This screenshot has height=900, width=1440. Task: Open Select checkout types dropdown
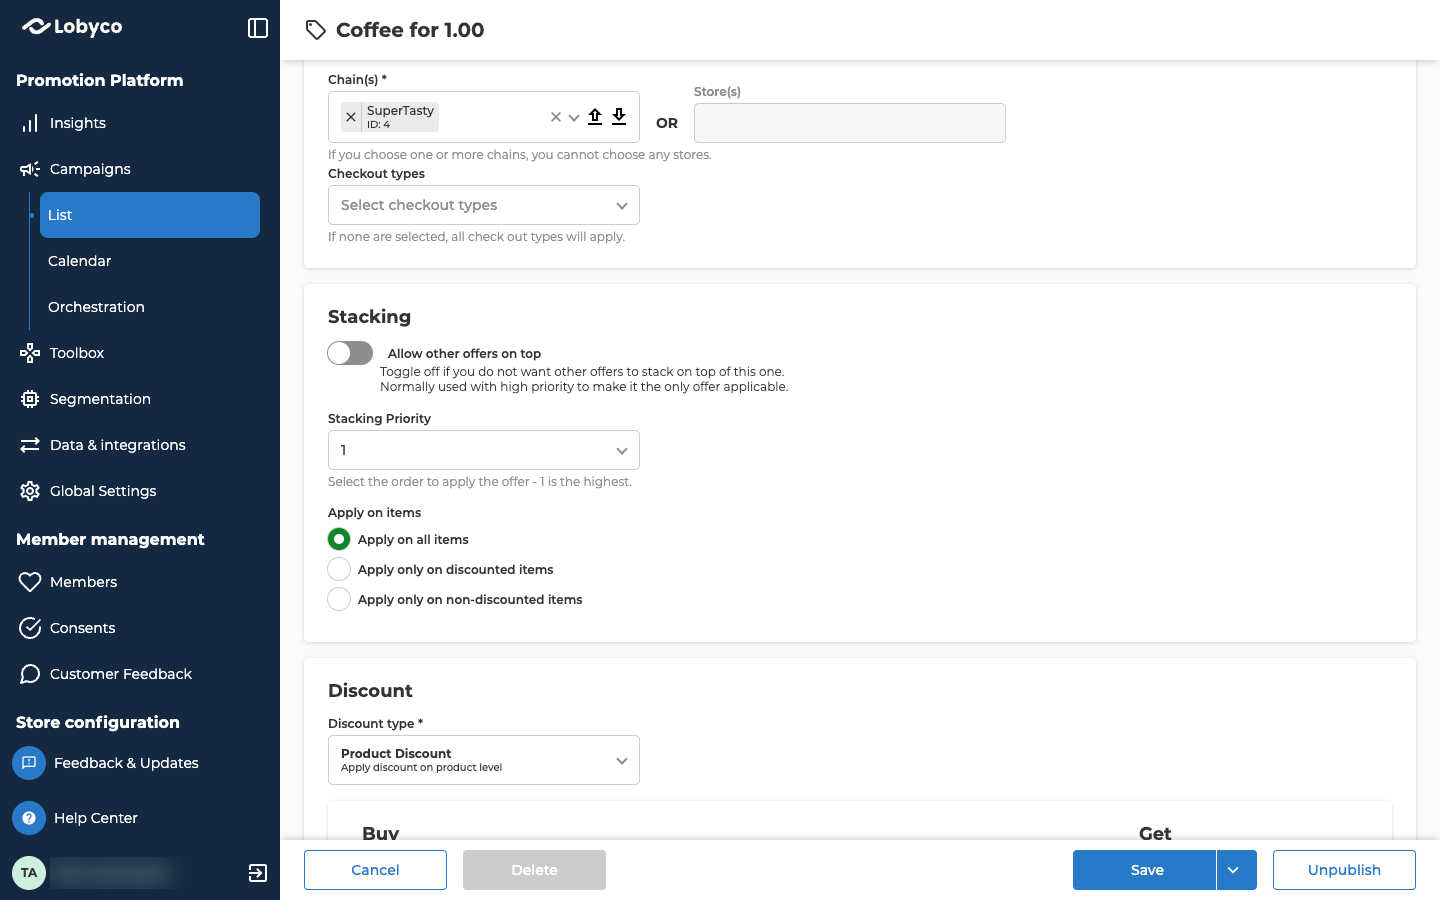pos(484,205)
